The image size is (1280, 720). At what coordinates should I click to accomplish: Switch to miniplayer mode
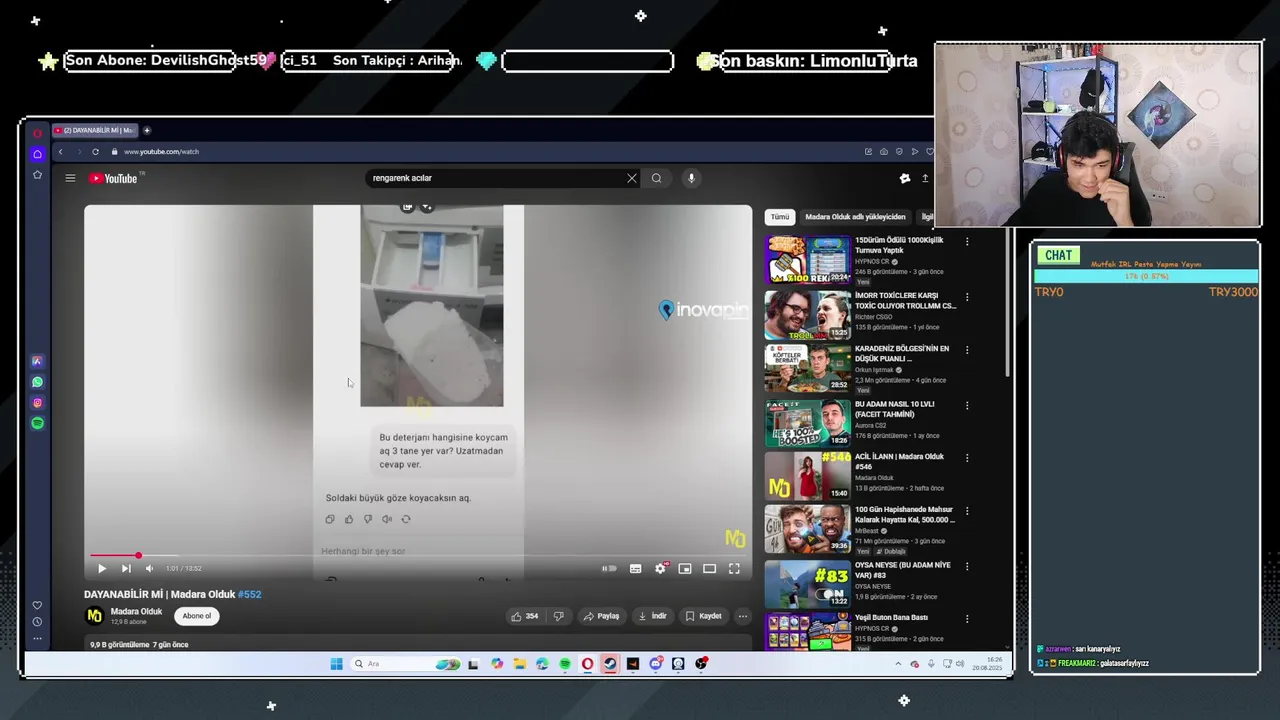tap(685, 568)
